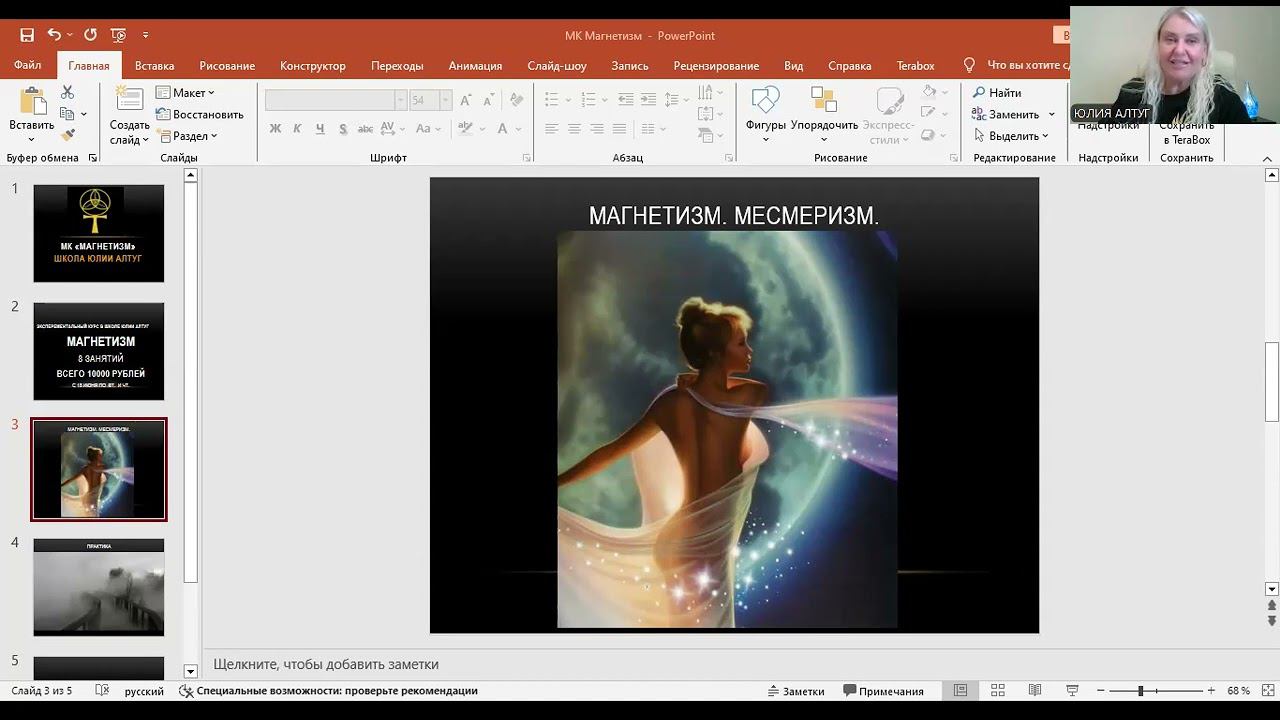Screen dimensions: 1280x720
Task: Click the zoom slider in status bar
Action: [x=1140, y=691]
